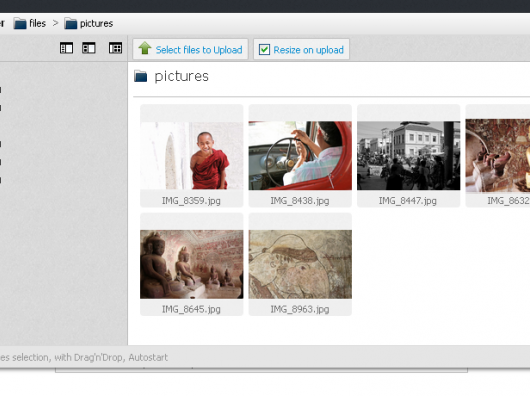Click Select files to Upload button
530x396 pixels.
[190, 49]
